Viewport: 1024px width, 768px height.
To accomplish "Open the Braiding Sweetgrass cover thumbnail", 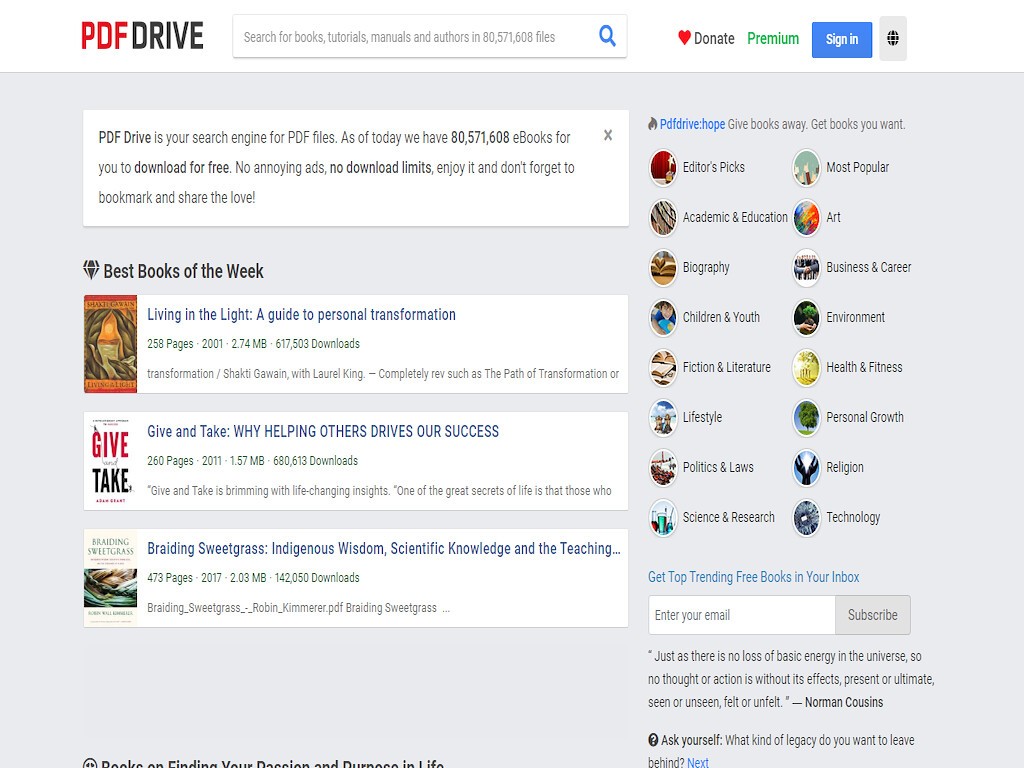I will [110, 578].
